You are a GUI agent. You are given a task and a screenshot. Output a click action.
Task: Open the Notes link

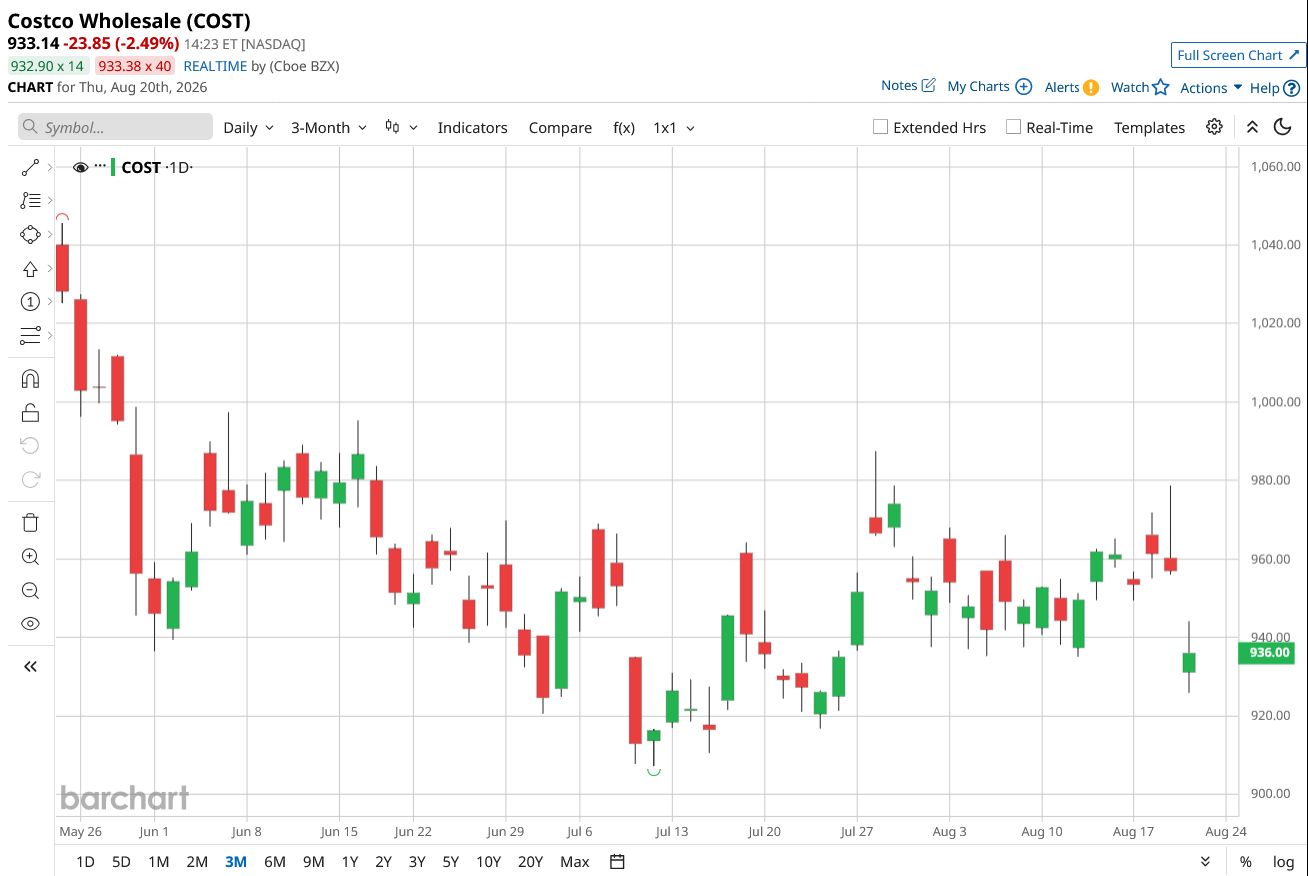[899, 86]
